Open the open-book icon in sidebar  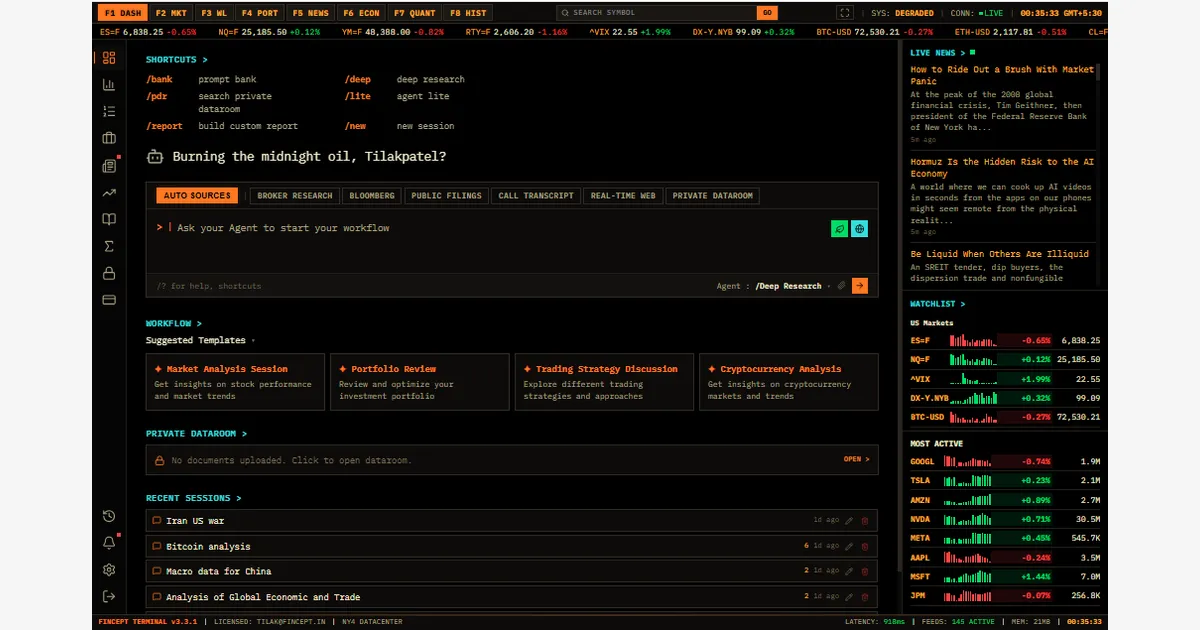click(109, 220)
